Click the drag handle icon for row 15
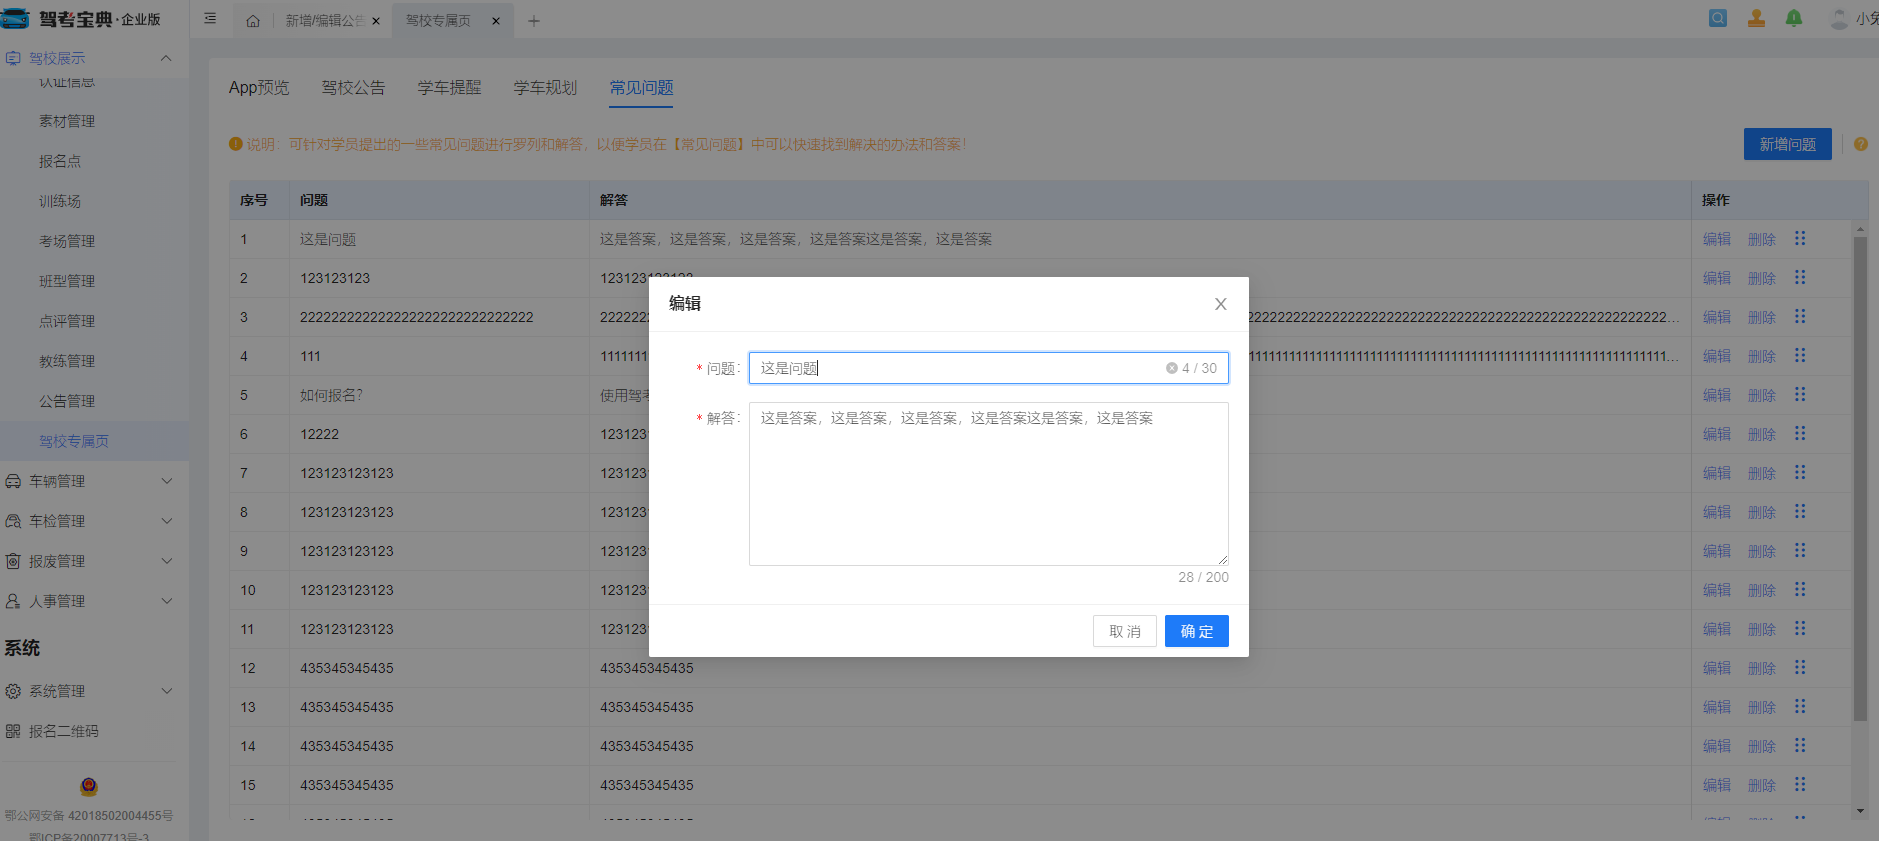1879x841 pixels. [1800, 784]
